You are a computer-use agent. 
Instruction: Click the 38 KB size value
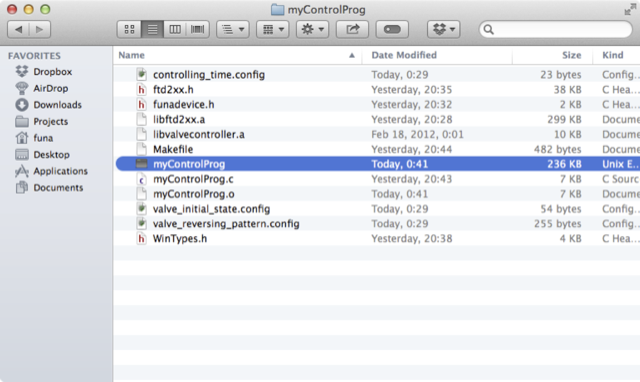(x=567, y=90)
